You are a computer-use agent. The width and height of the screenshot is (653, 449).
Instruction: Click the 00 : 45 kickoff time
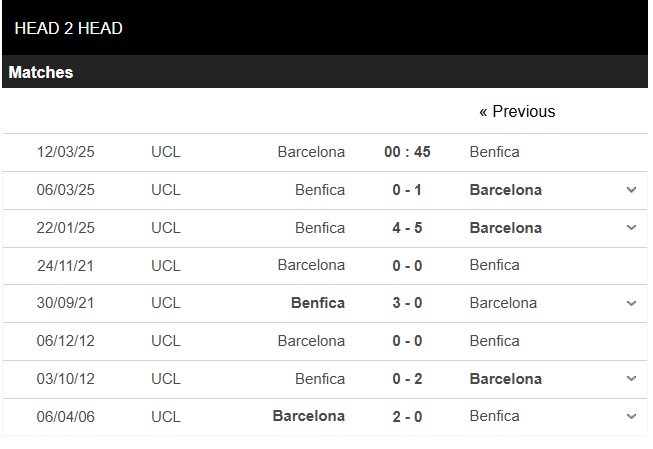tap(407, 152)
